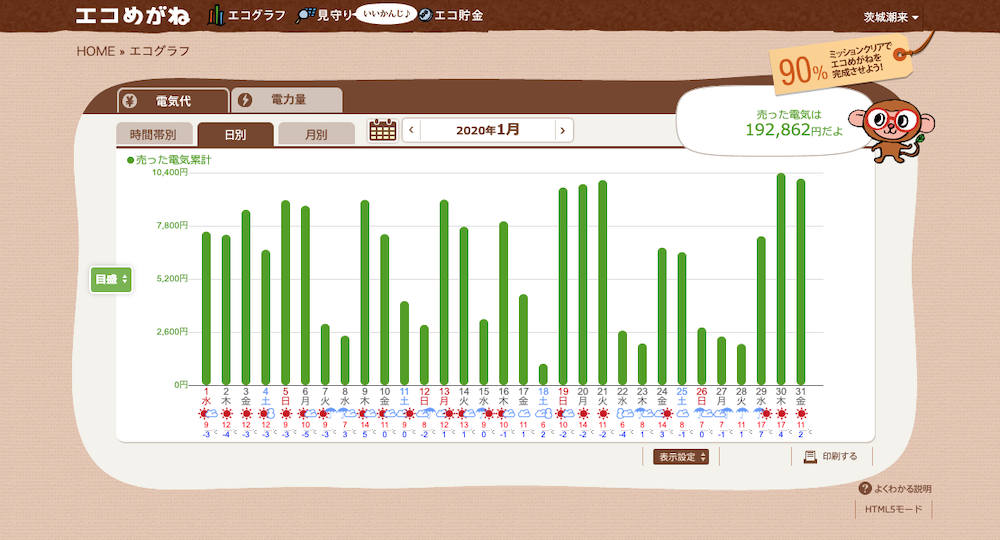Open the 目盛 scale dropdown
The height and width of the screenshot is (540, 1000).
111,279
